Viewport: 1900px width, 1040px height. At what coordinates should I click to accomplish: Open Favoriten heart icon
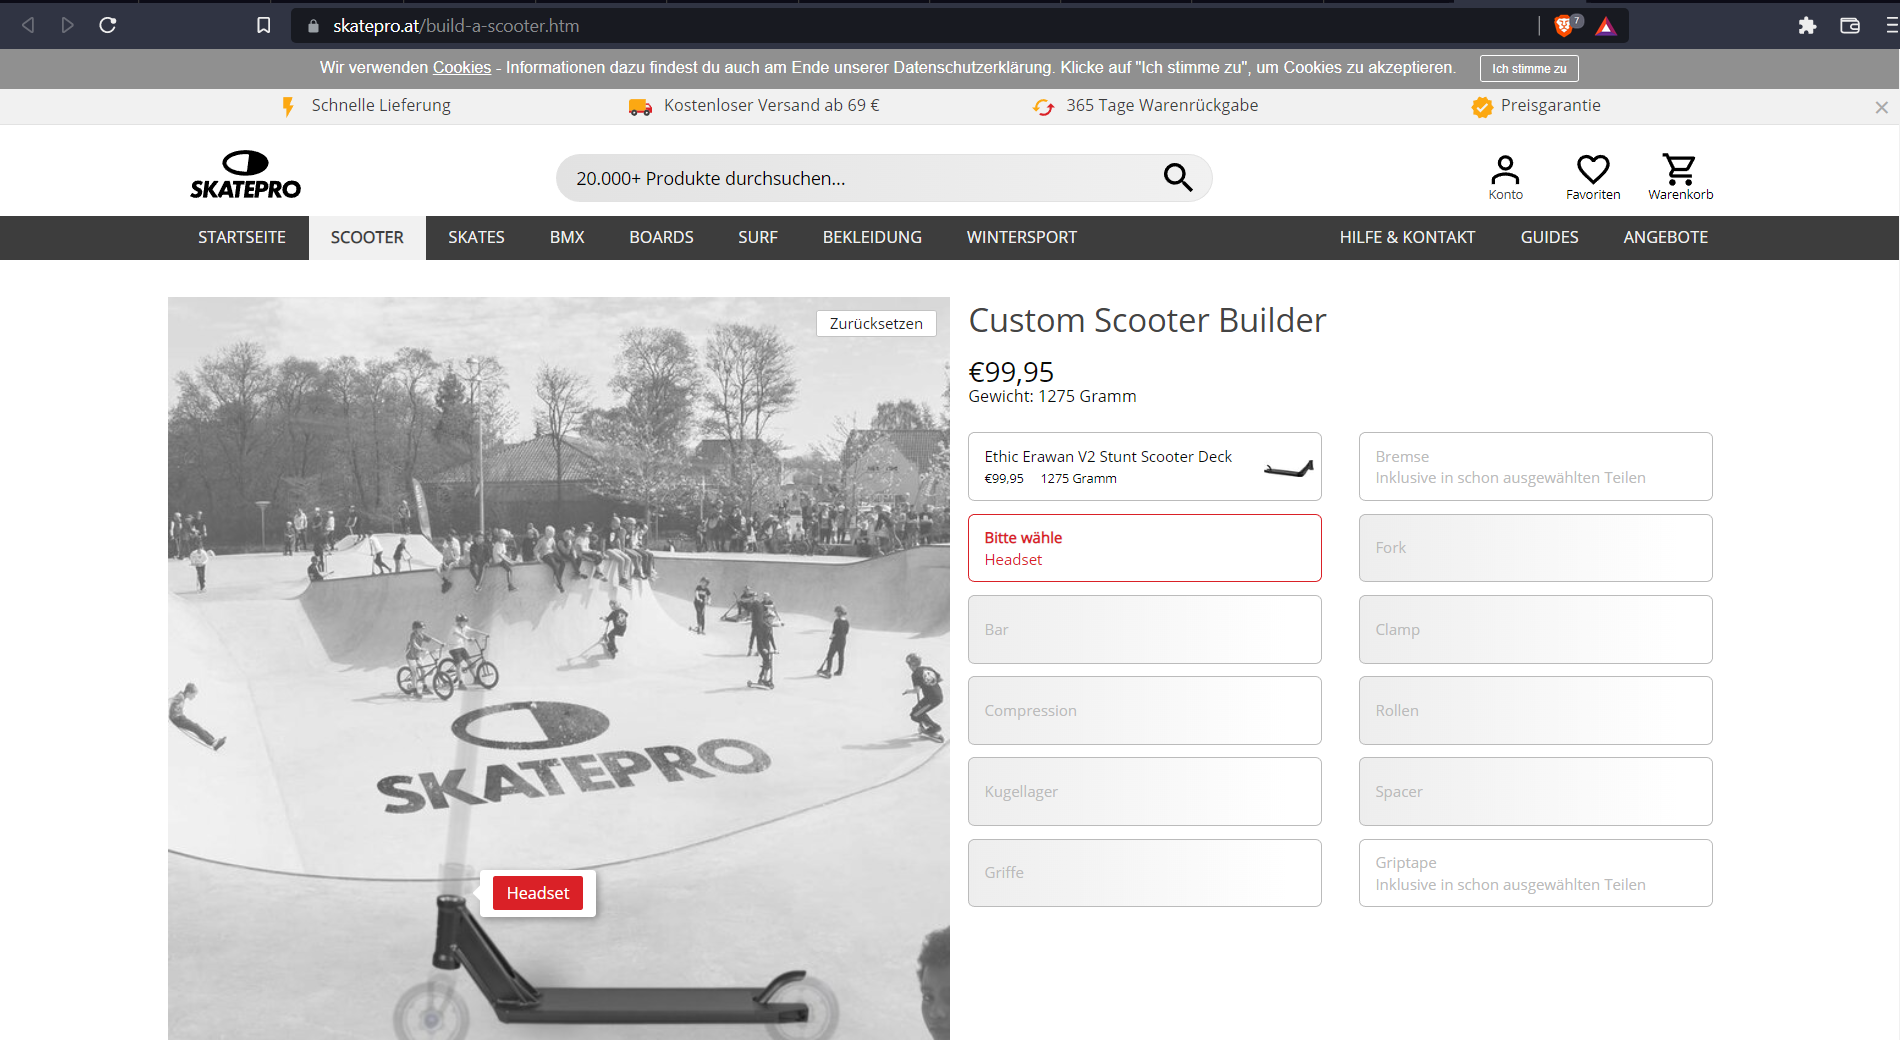(x=1593, y=177)
